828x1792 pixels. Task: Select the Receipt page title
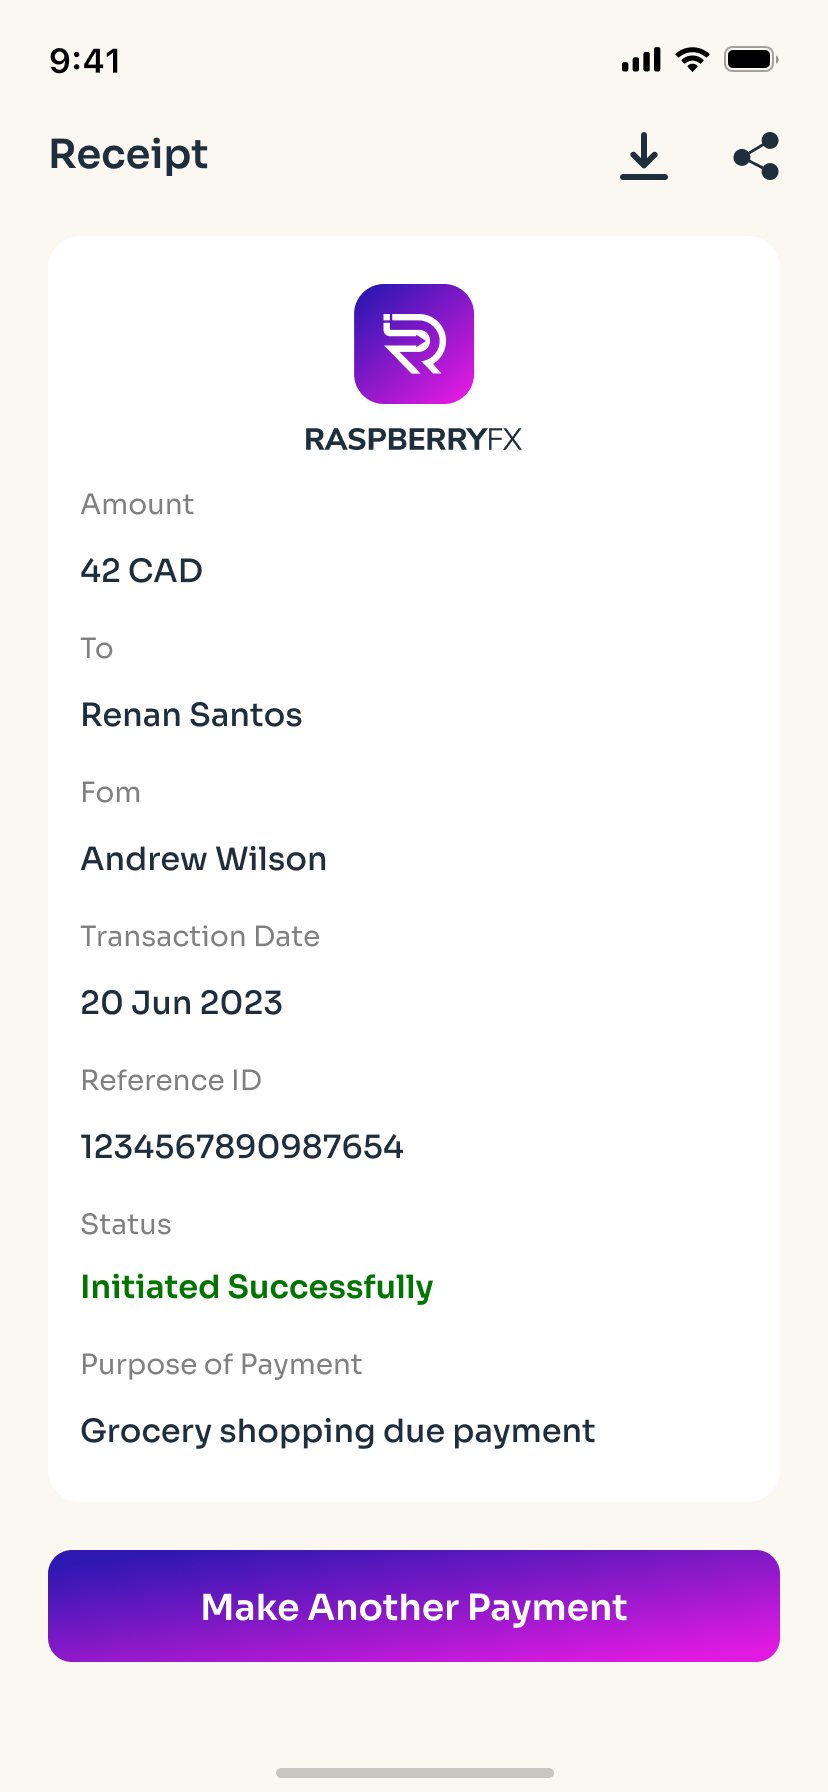[129, 155]
